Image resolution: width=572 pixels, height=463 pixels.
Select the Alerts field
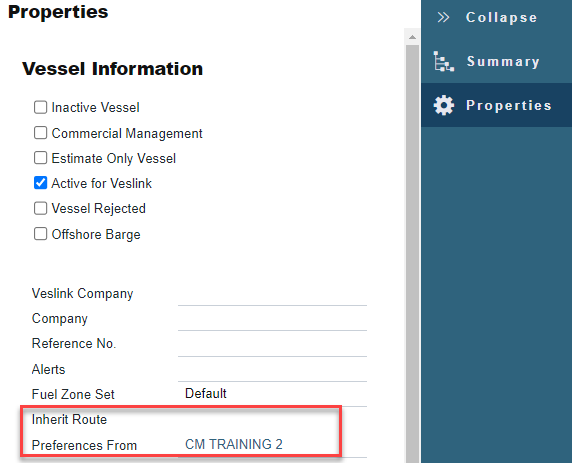(x=272, y=370)
